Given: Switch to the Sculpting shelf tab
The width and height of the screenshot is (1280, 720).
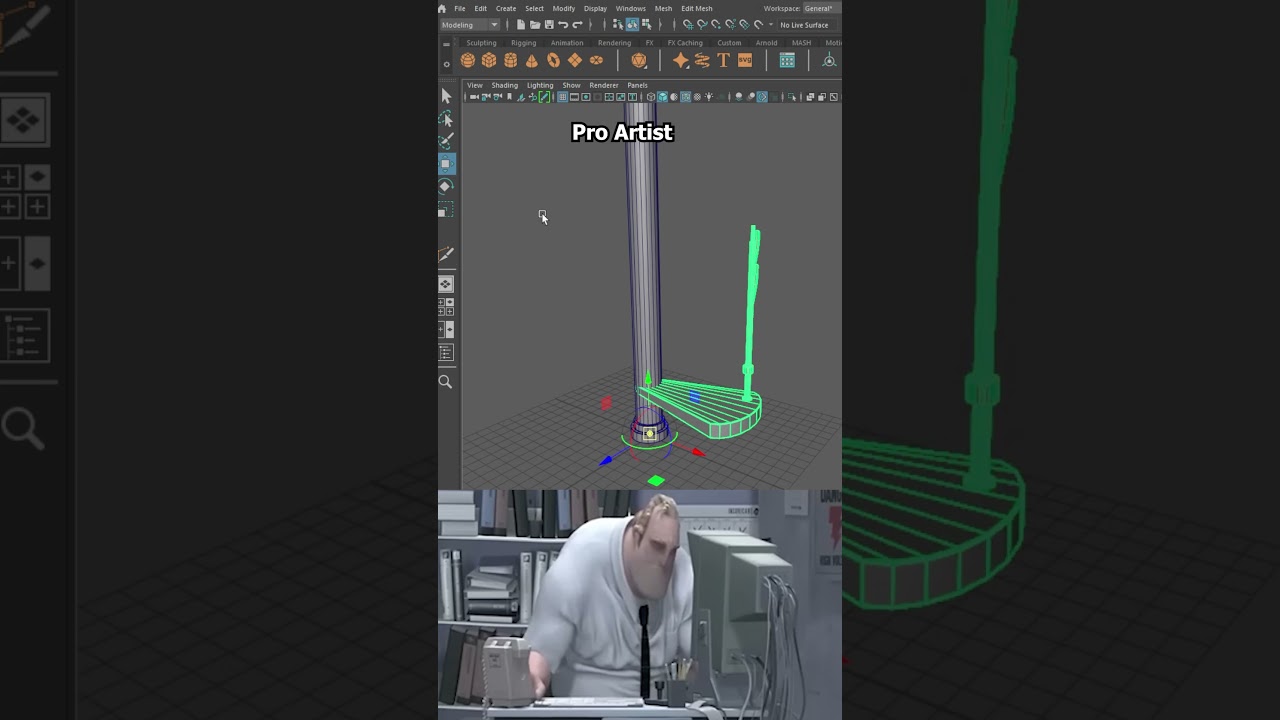Looking at the screenshot, I should [481, 43].
